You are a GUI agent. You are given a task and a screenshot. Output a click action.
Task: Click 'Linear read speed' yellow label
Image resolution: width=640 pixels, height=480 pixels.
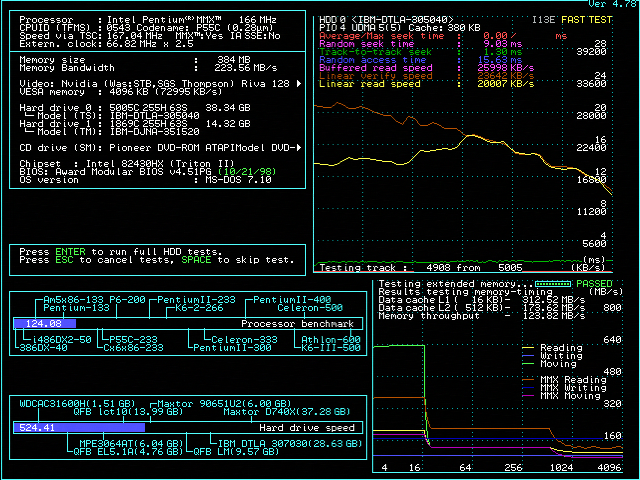pos(369,84)
